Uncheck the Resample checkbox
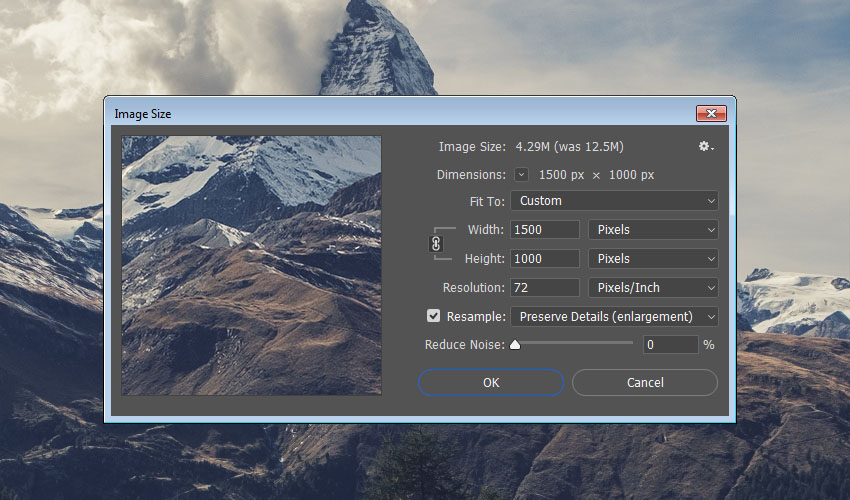Screen dimensions: 850x500 (x=433, y=316)
